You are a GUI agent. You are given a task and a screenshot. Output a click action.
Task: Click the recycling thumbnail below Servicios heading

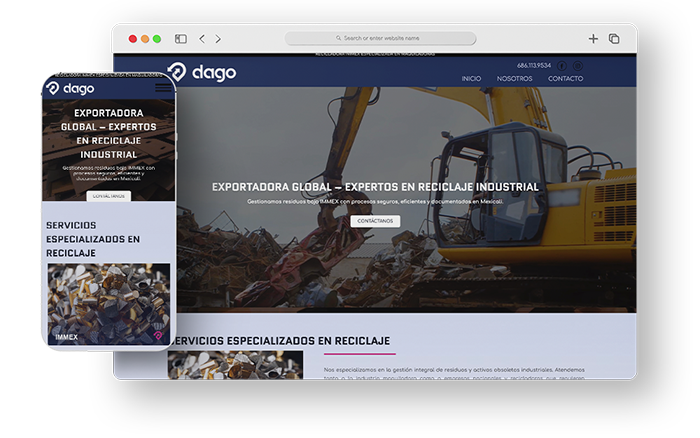[x=235, y=365]
